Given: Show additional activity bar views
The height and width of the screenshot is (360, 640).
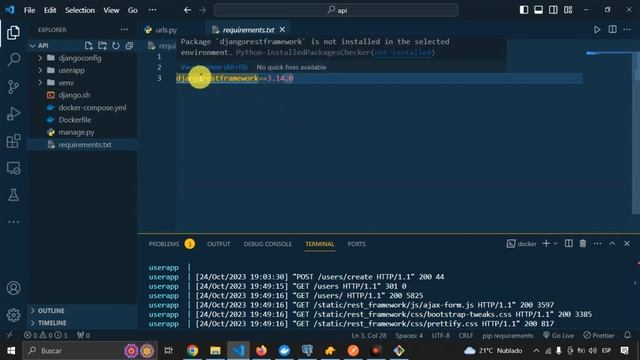Looking at the screenshot, I should coord(13,222).
